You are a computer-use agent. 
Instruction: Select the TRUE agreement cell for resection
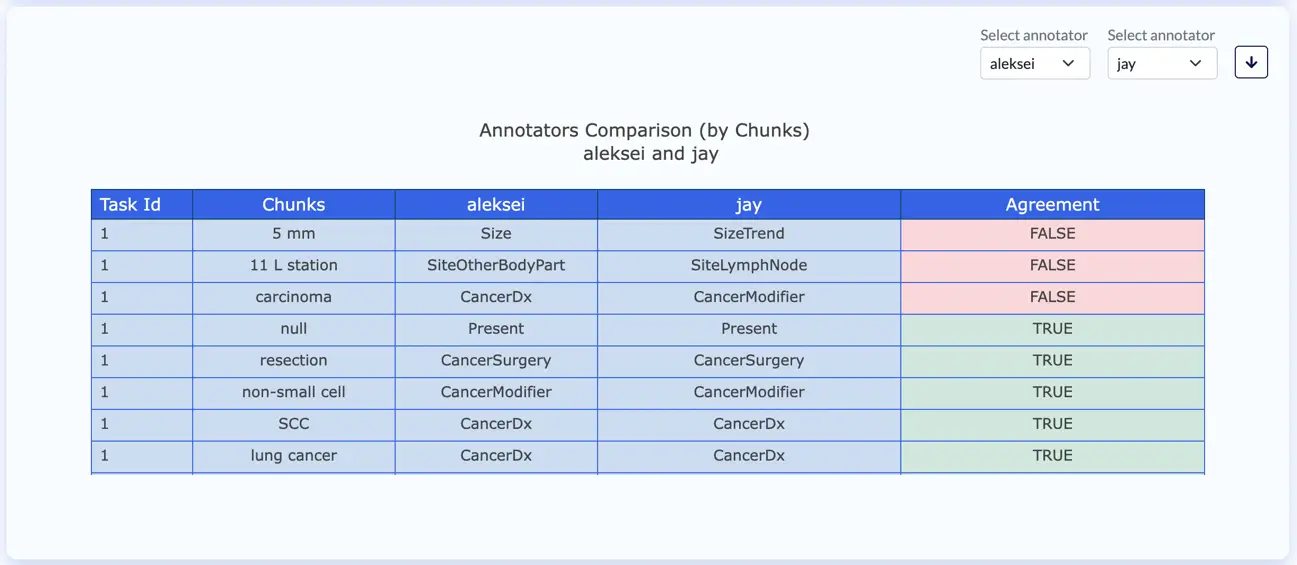tap(1052, 360)
